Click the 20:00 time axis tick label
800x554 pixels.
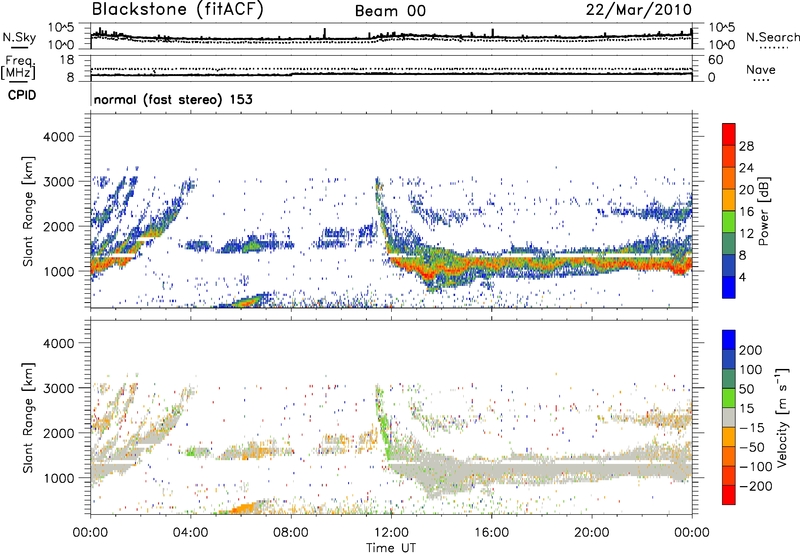point(591,533)
